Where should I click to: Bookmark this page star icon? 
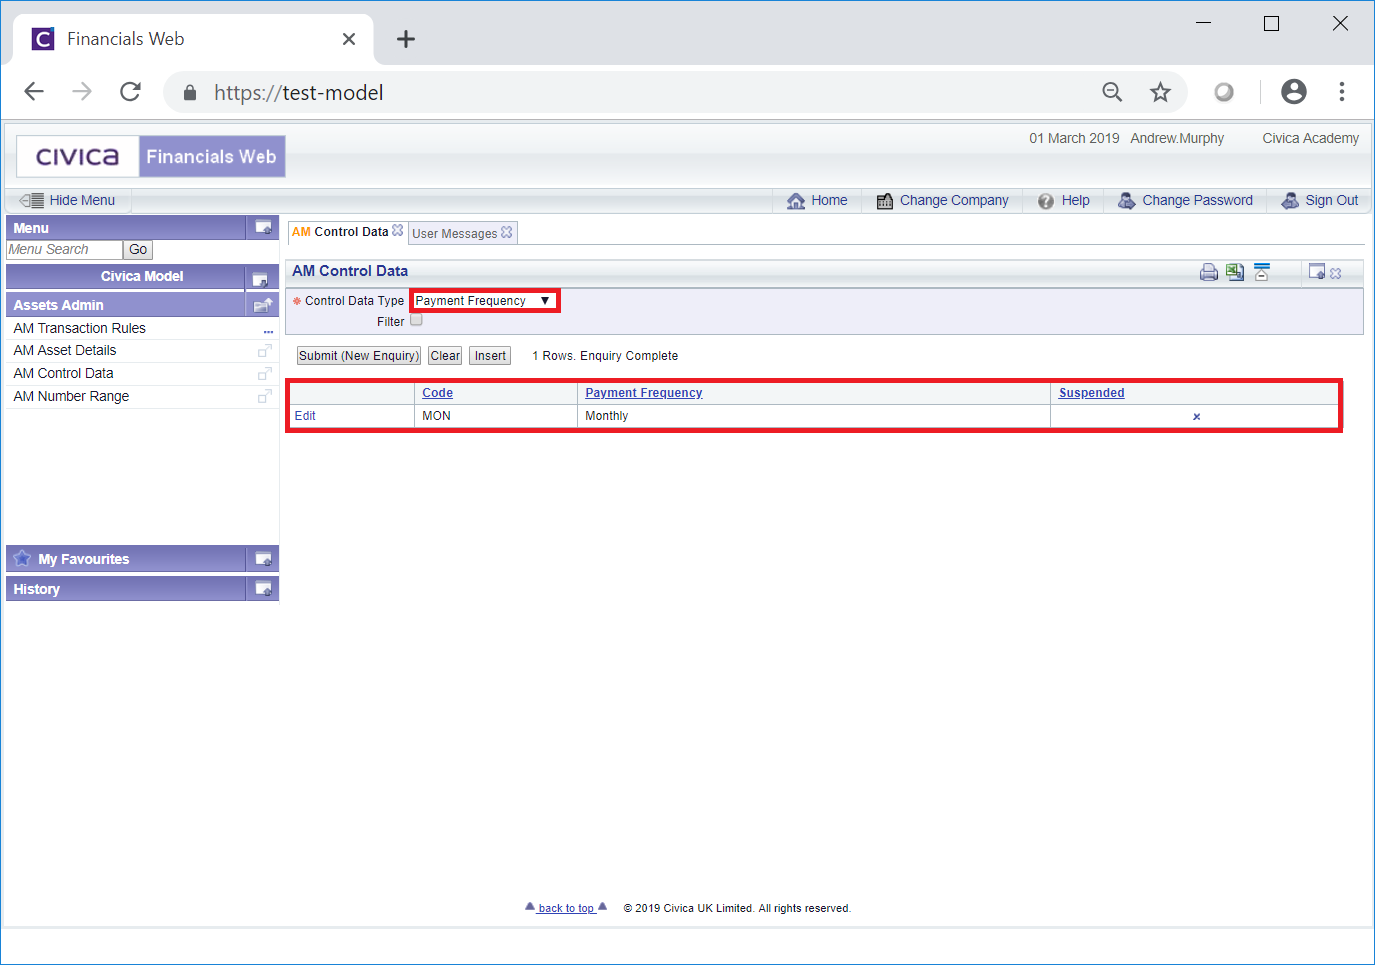point(1160,92)
